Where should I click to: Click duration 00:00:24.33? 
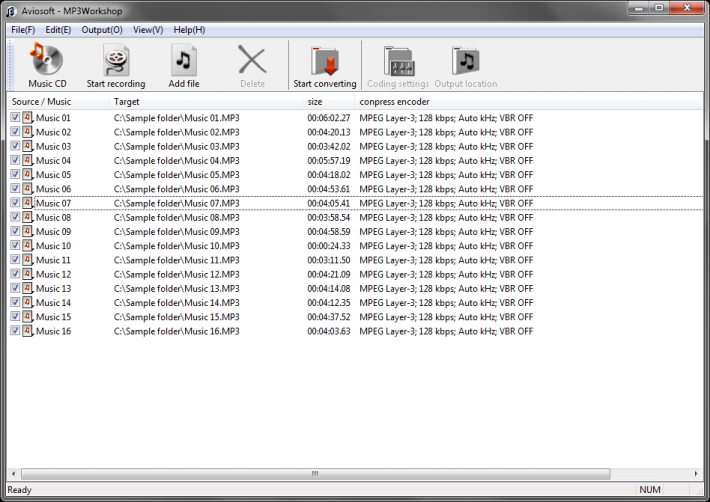(329, 245)
